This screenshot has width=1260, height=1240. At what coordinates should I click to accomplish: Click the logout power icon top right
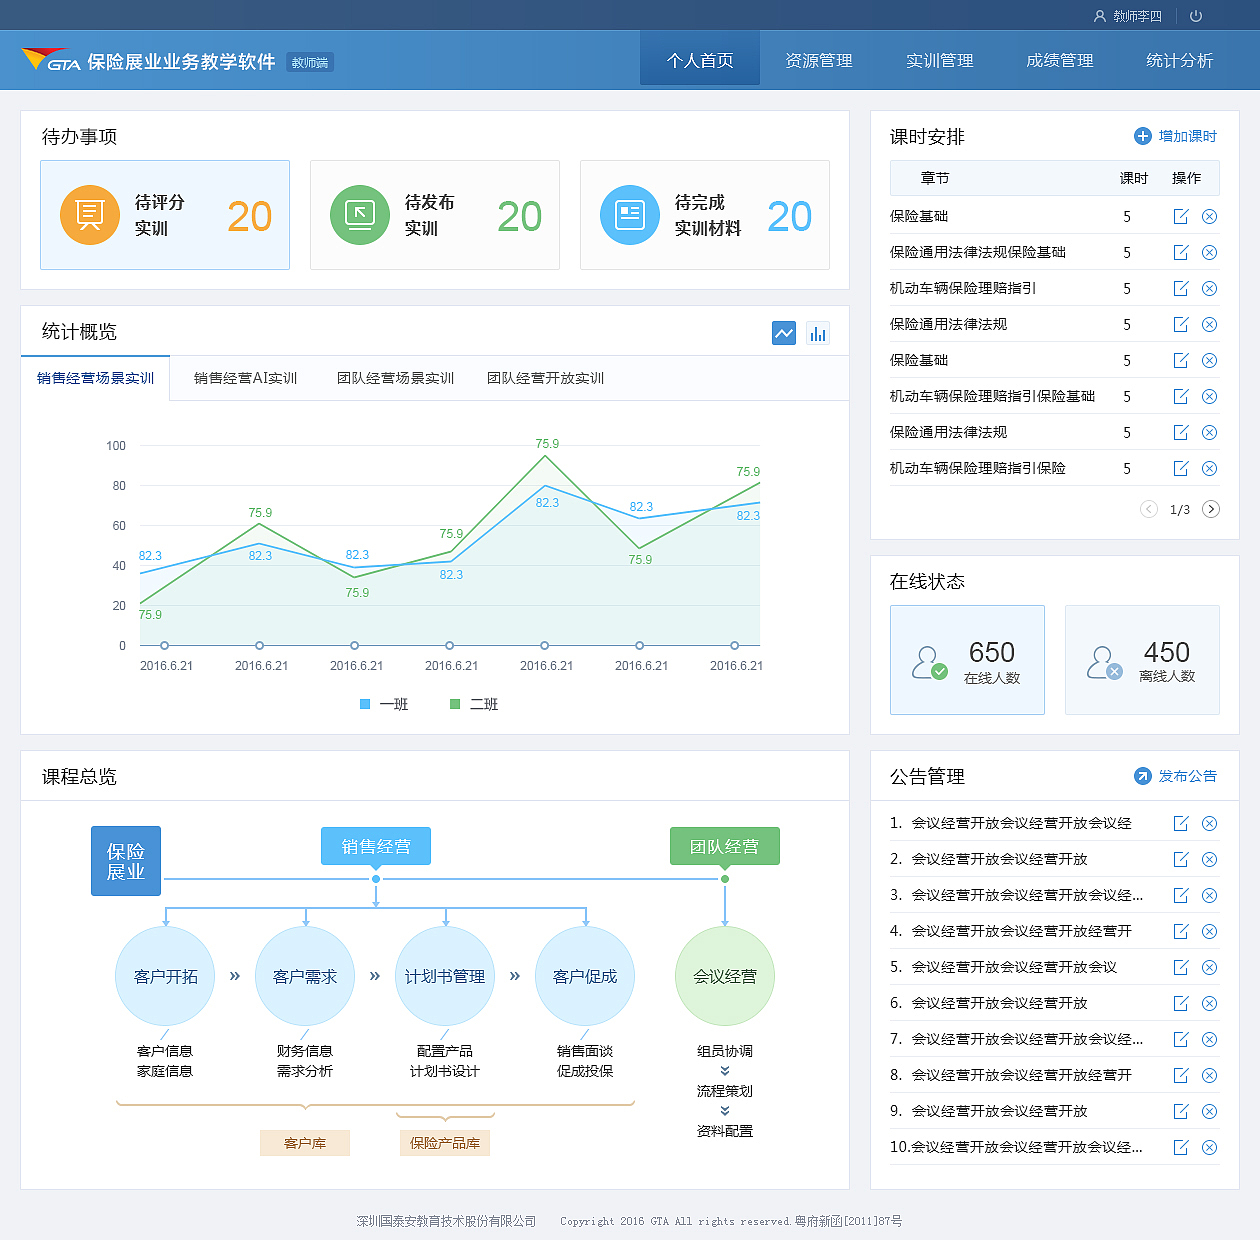pyautogui.click(x=1196, y=15)
